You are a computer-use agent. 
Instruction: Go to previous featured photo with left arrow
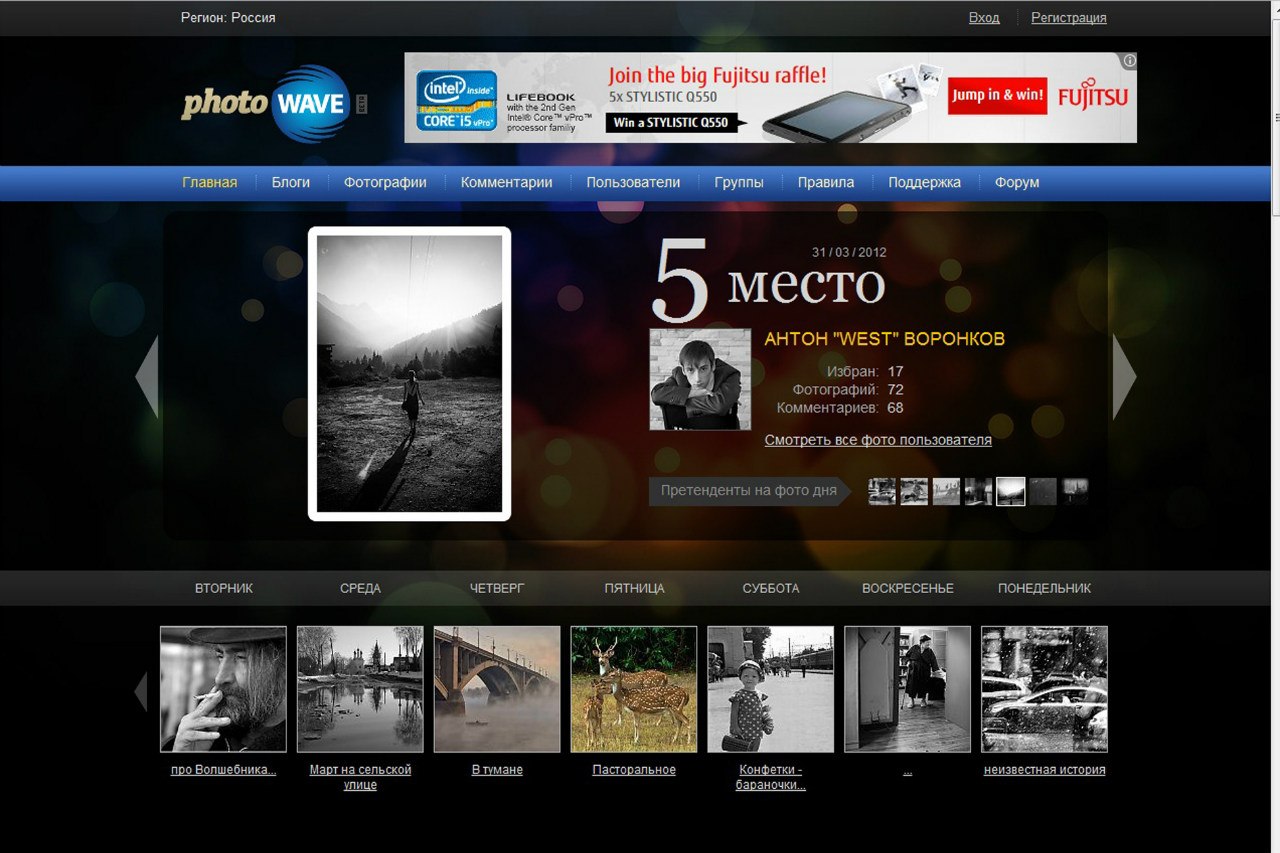click(x=147, y=376)
